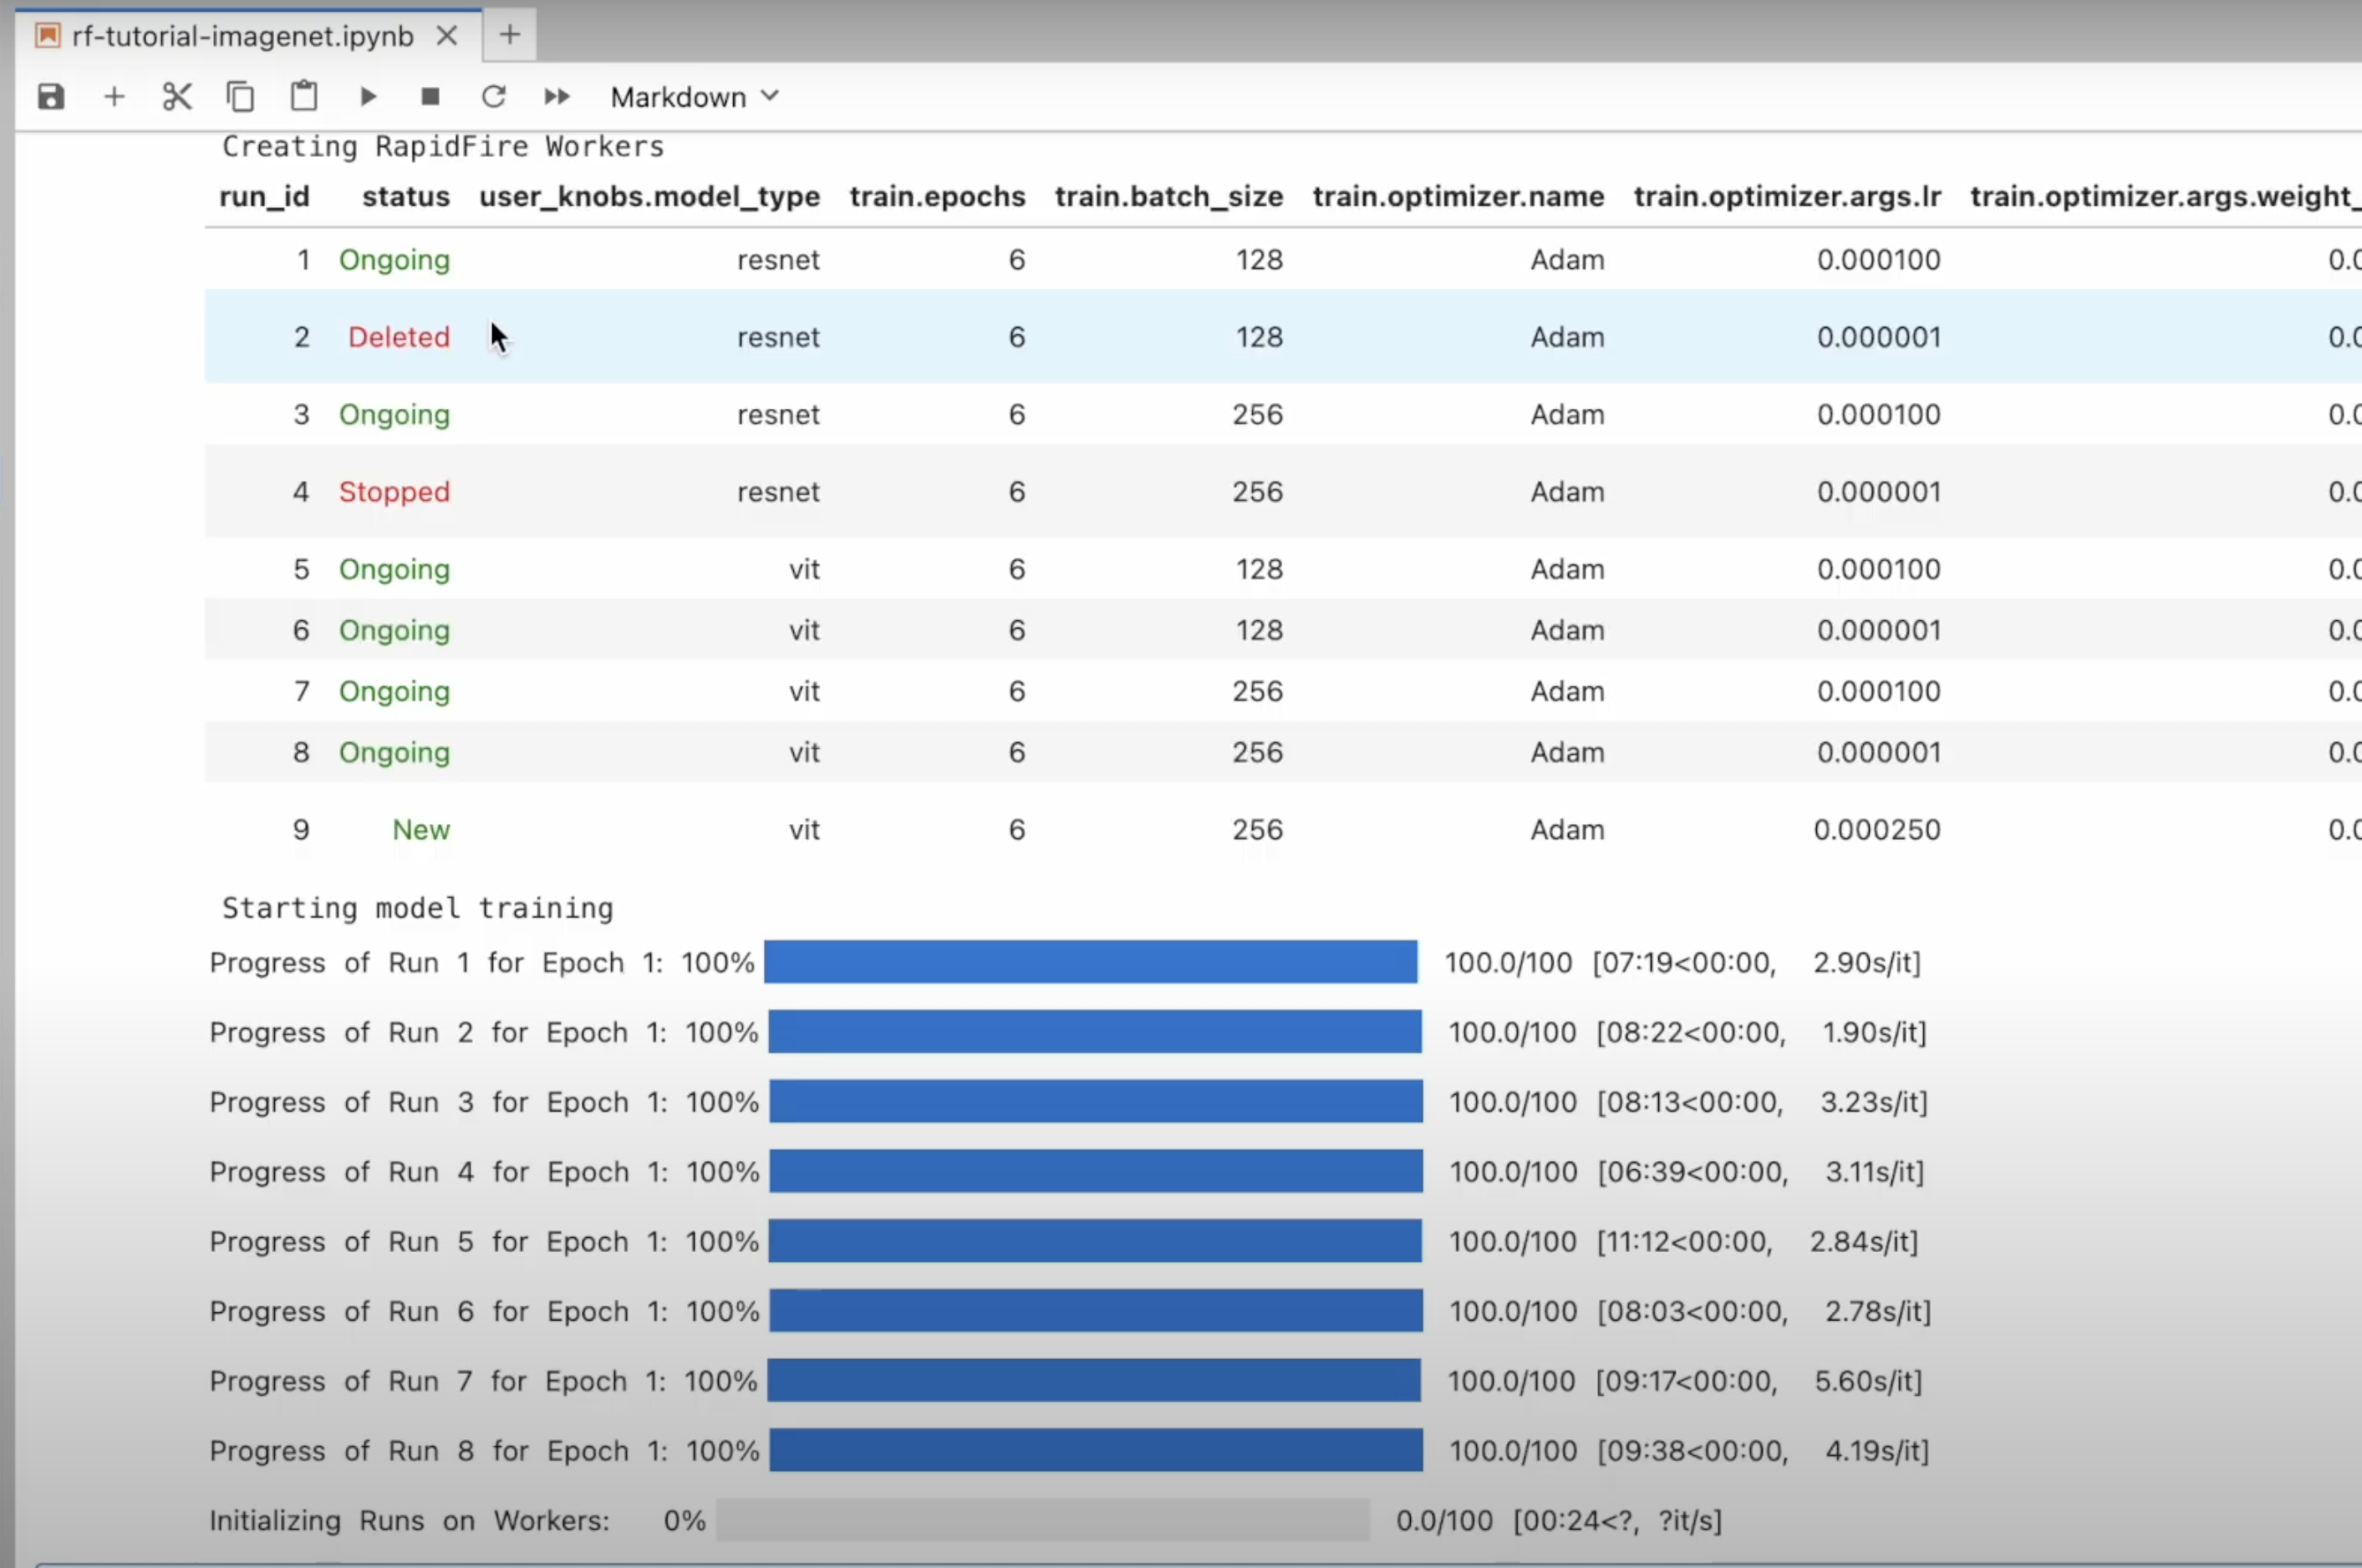Click batch size 256 in run 4

click(x=1258, y=492)
